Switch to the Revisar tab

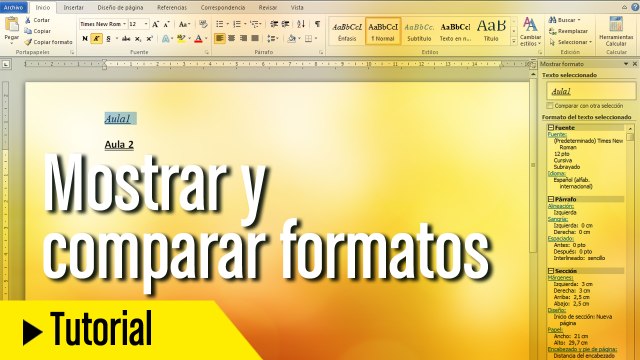pos(267,7)
